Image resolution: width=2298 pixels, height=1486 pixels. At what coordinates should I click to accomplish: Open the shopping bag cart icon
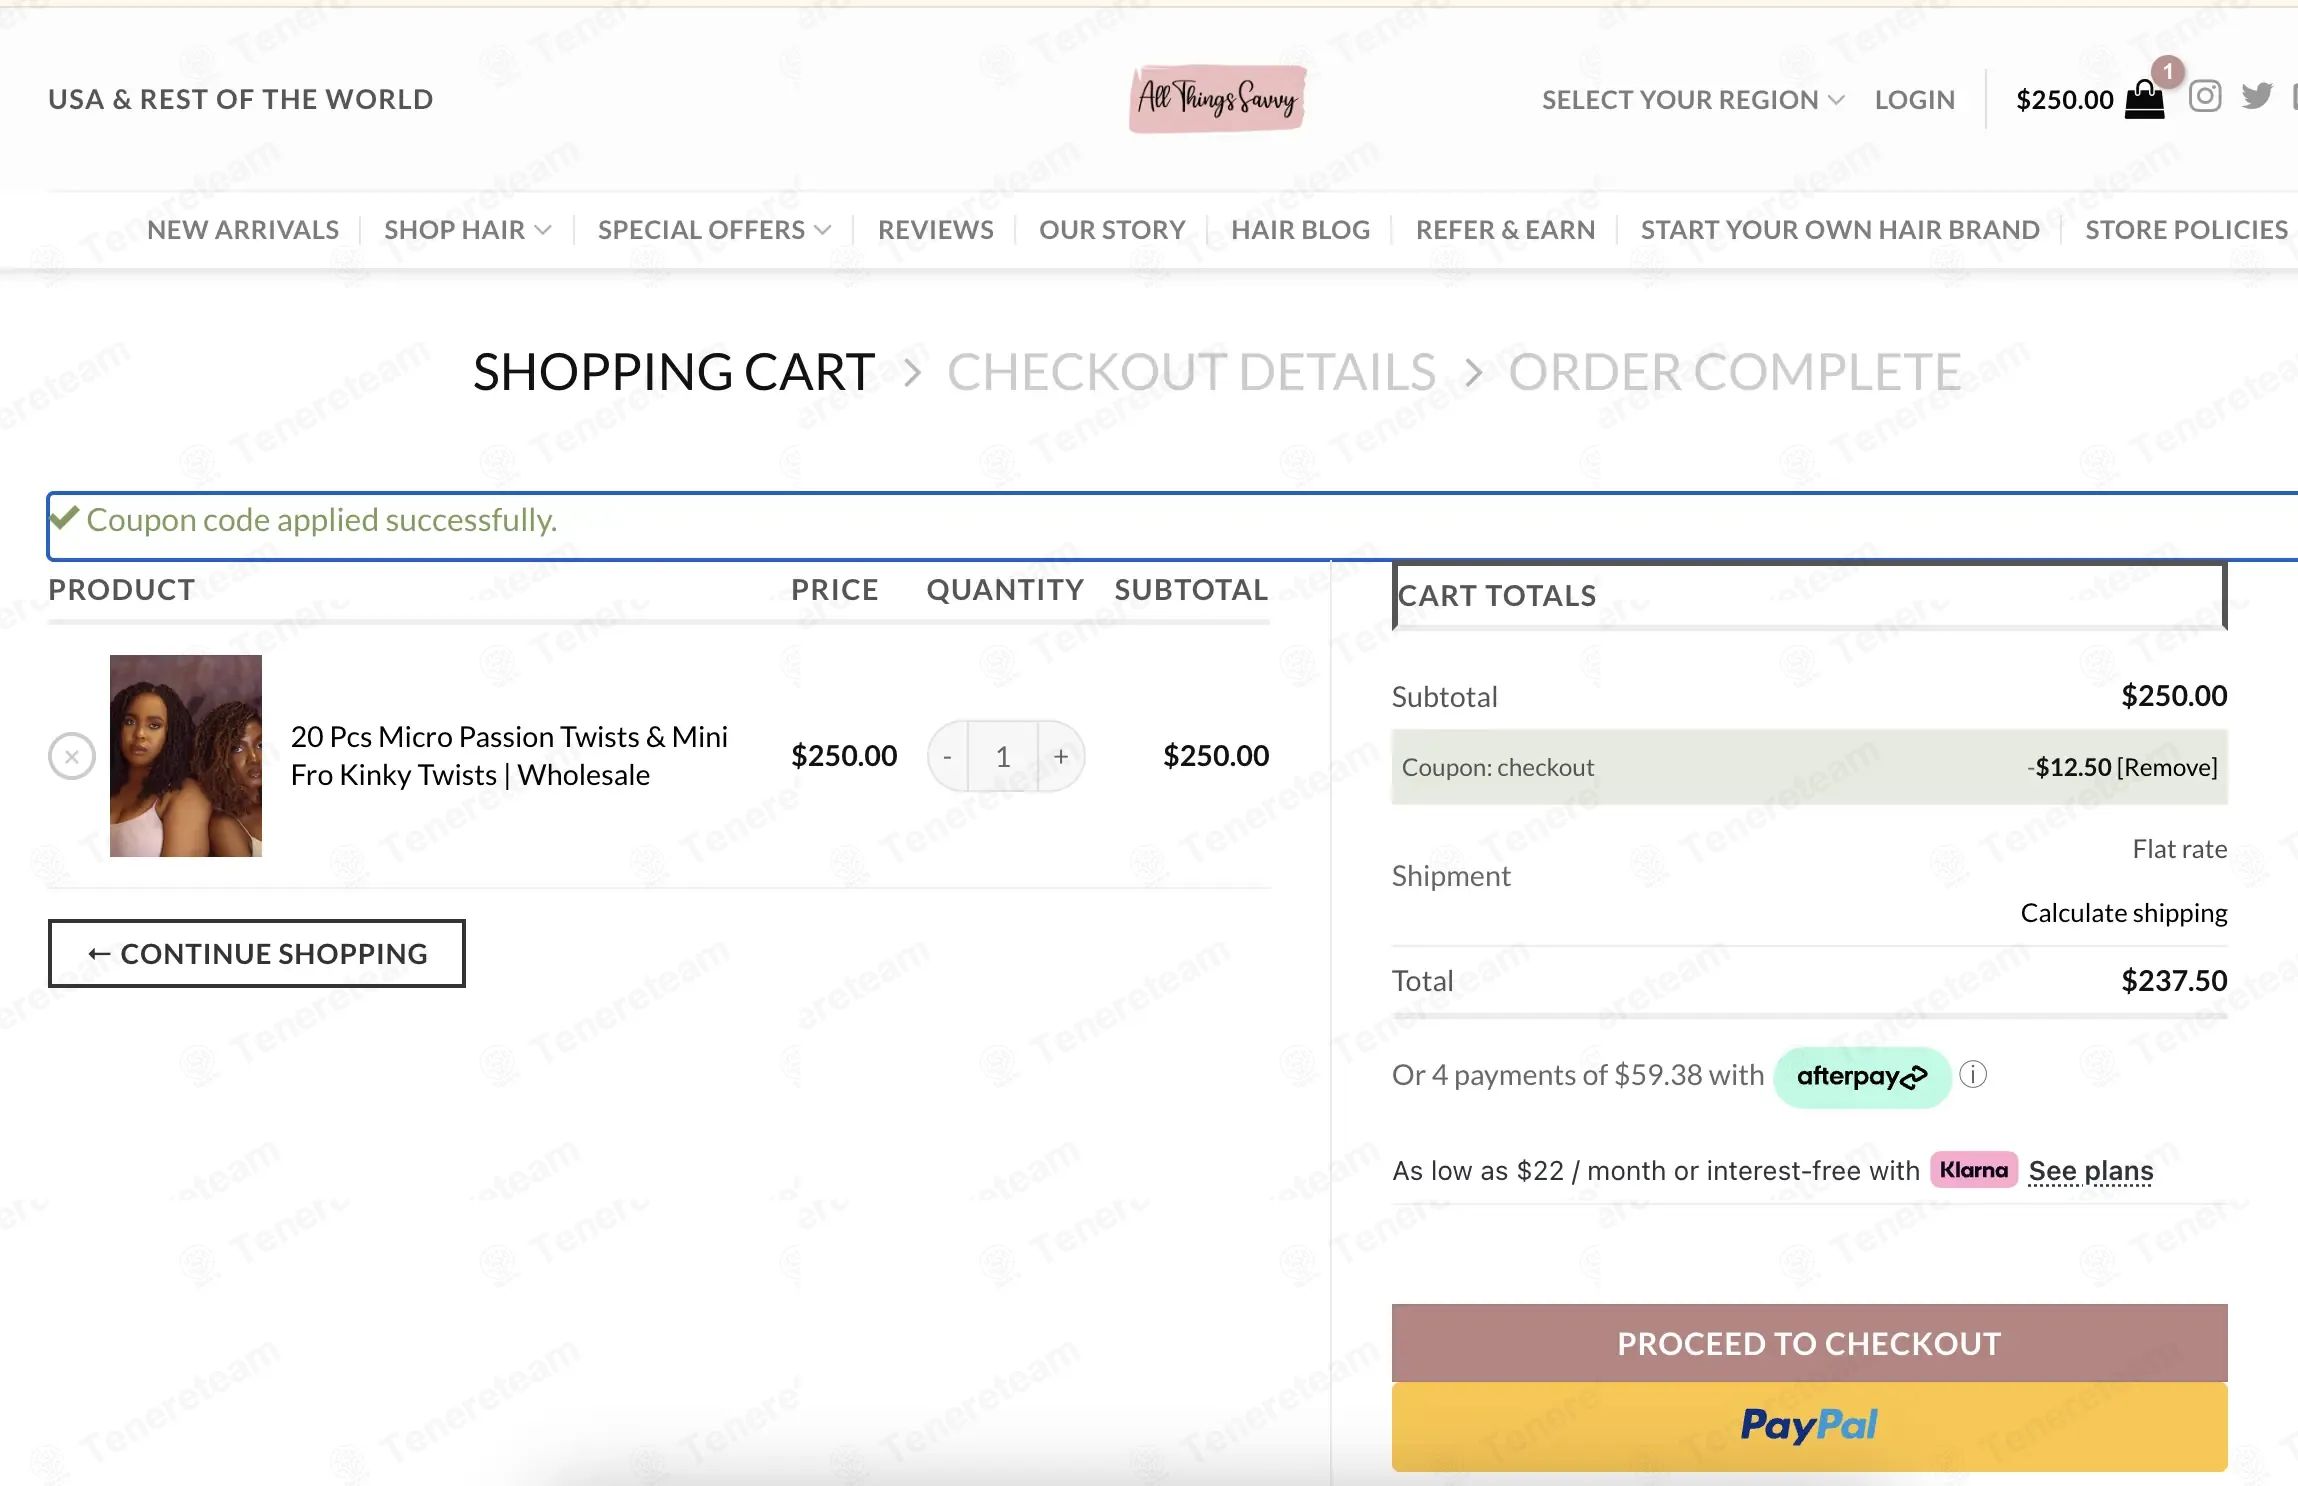click(2144, 99)
